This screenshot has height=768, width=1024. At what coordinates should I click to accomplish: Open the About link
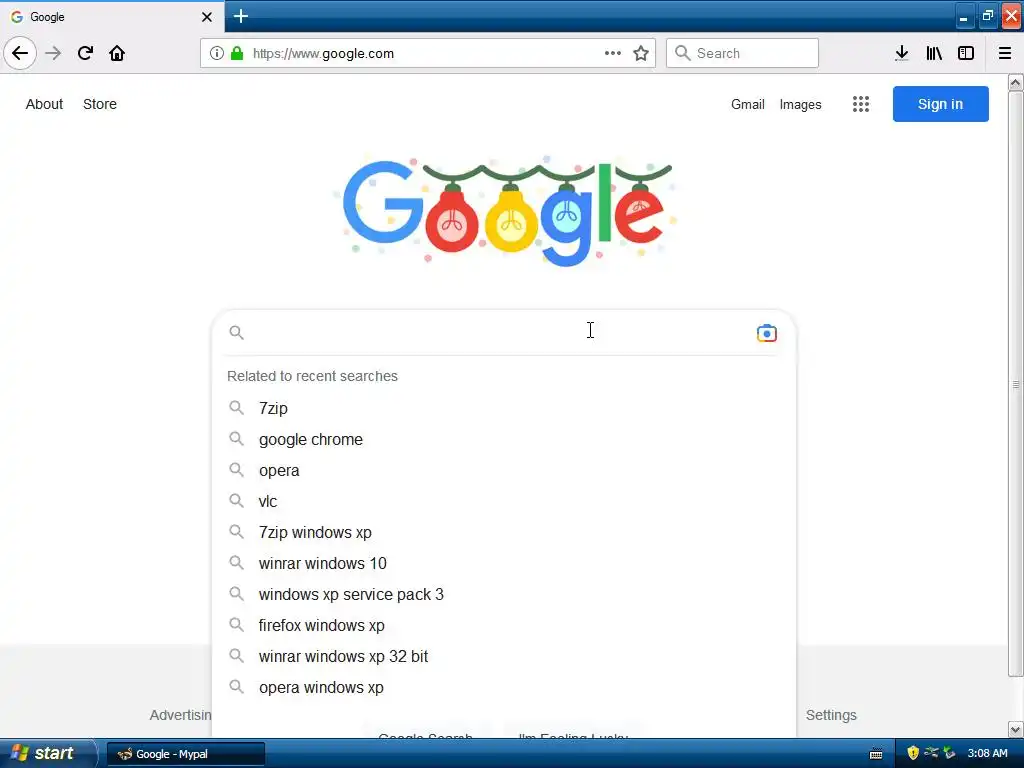pos(44,104)
